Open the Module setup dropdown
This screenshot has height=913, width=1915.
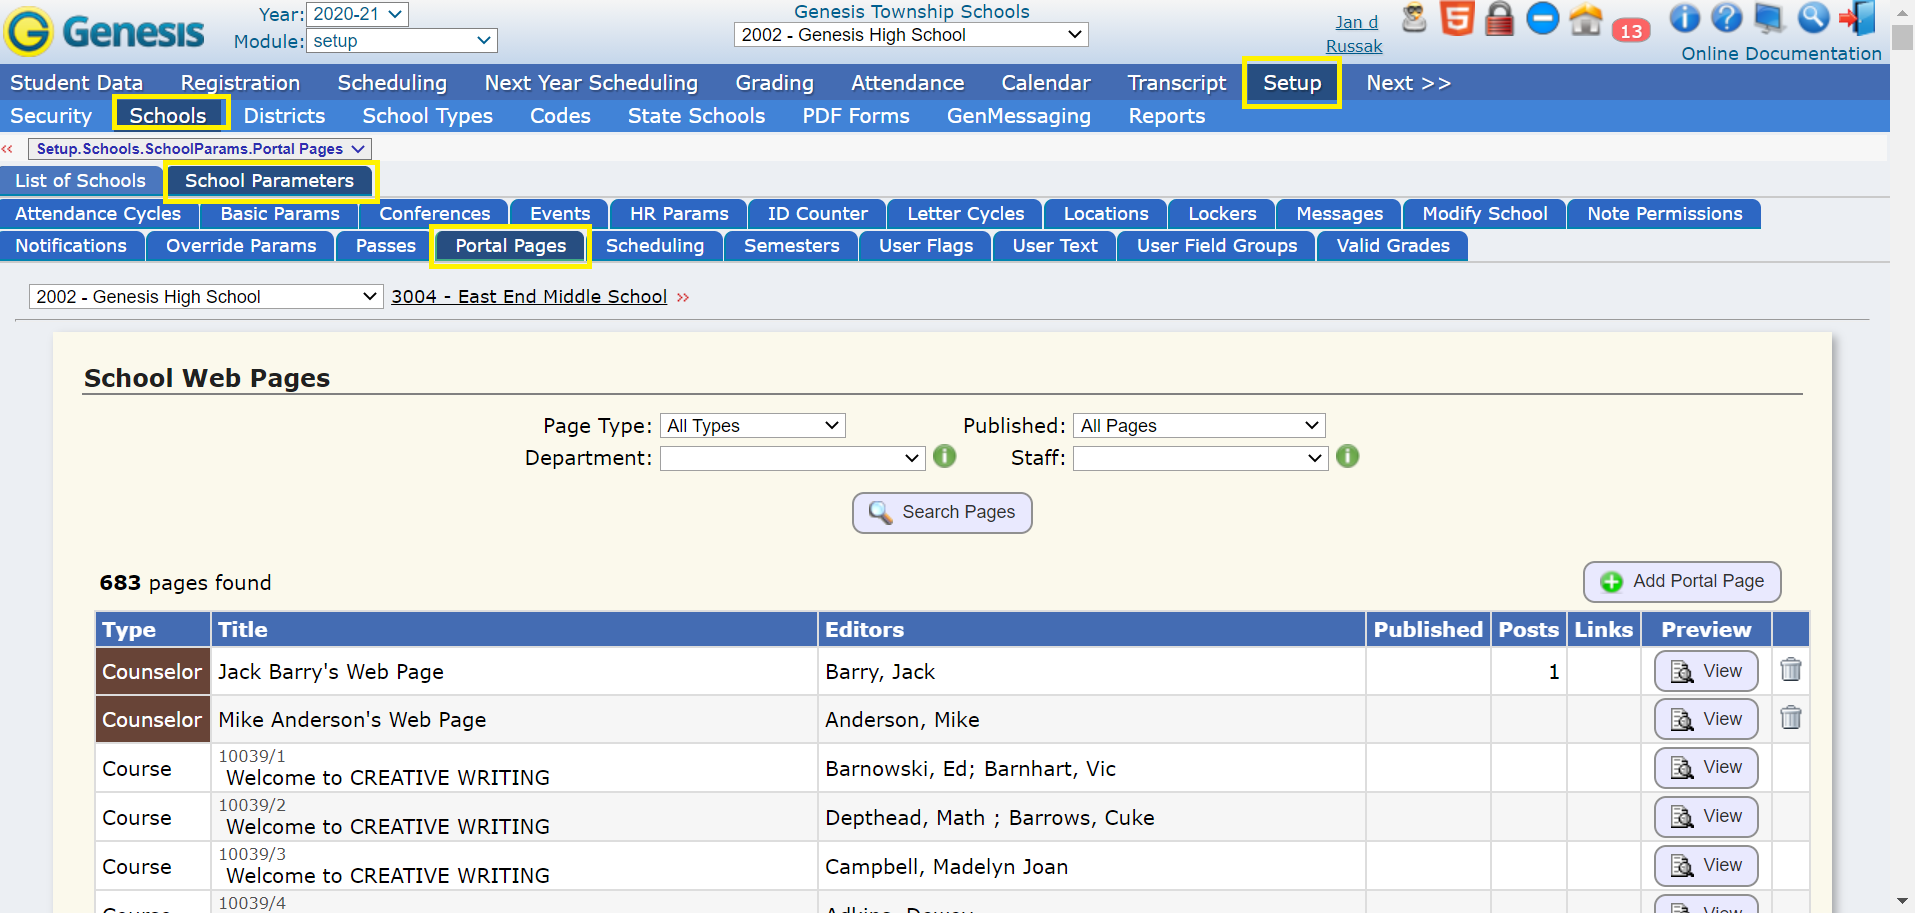point(401,41)
